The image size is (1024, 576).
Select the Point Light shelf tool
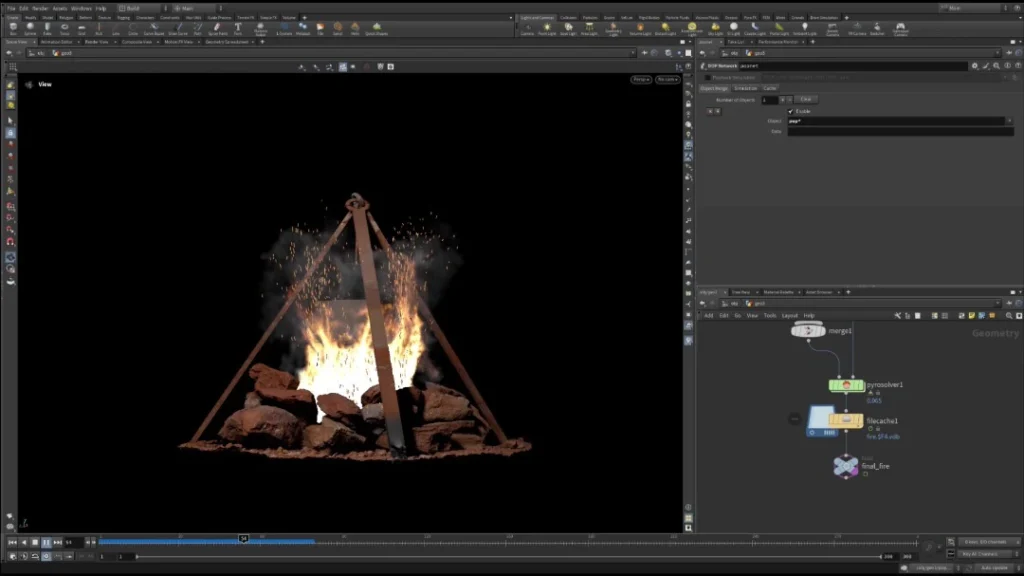pyautogui.click(x=547, y=29)
